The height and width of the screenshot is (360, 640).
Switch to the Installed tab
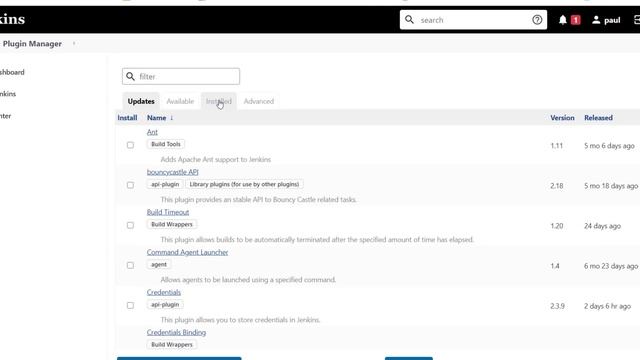(218, 101)
